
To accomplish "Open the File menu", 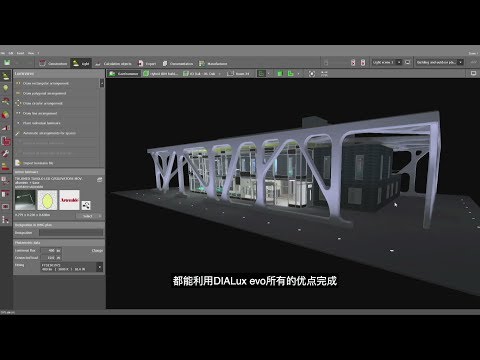I will (x=3, y=53).
